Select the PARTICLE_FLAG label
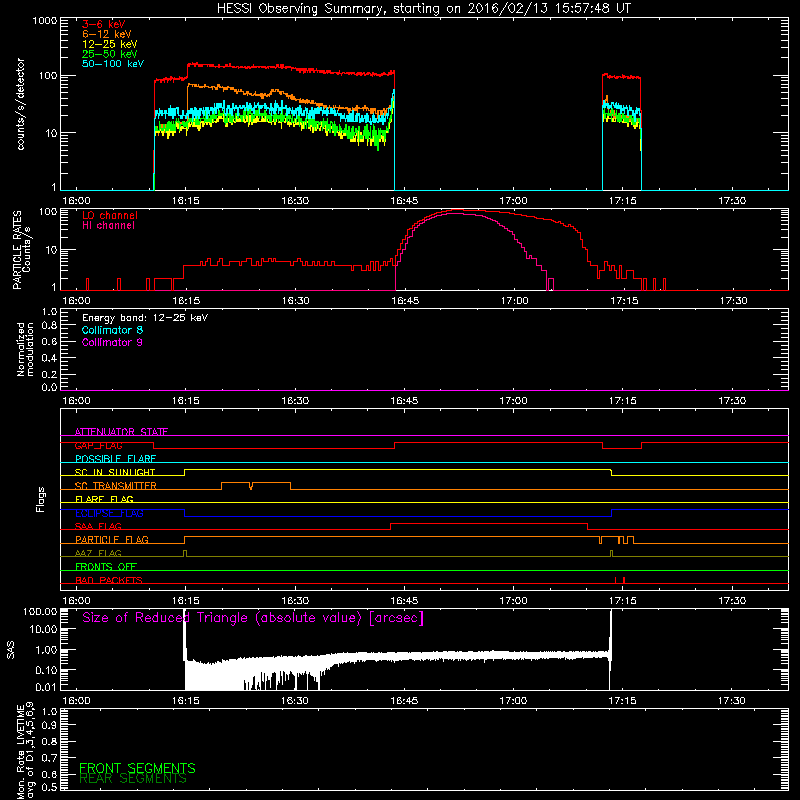 (112, 539)
